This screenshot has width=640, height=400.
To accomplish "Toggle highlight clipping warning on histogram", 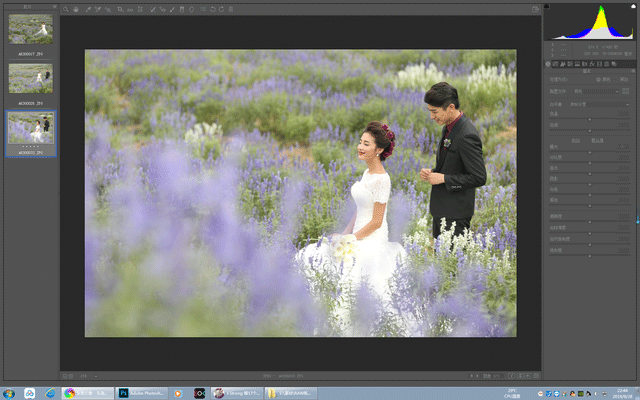I will (x=634, y=6).
